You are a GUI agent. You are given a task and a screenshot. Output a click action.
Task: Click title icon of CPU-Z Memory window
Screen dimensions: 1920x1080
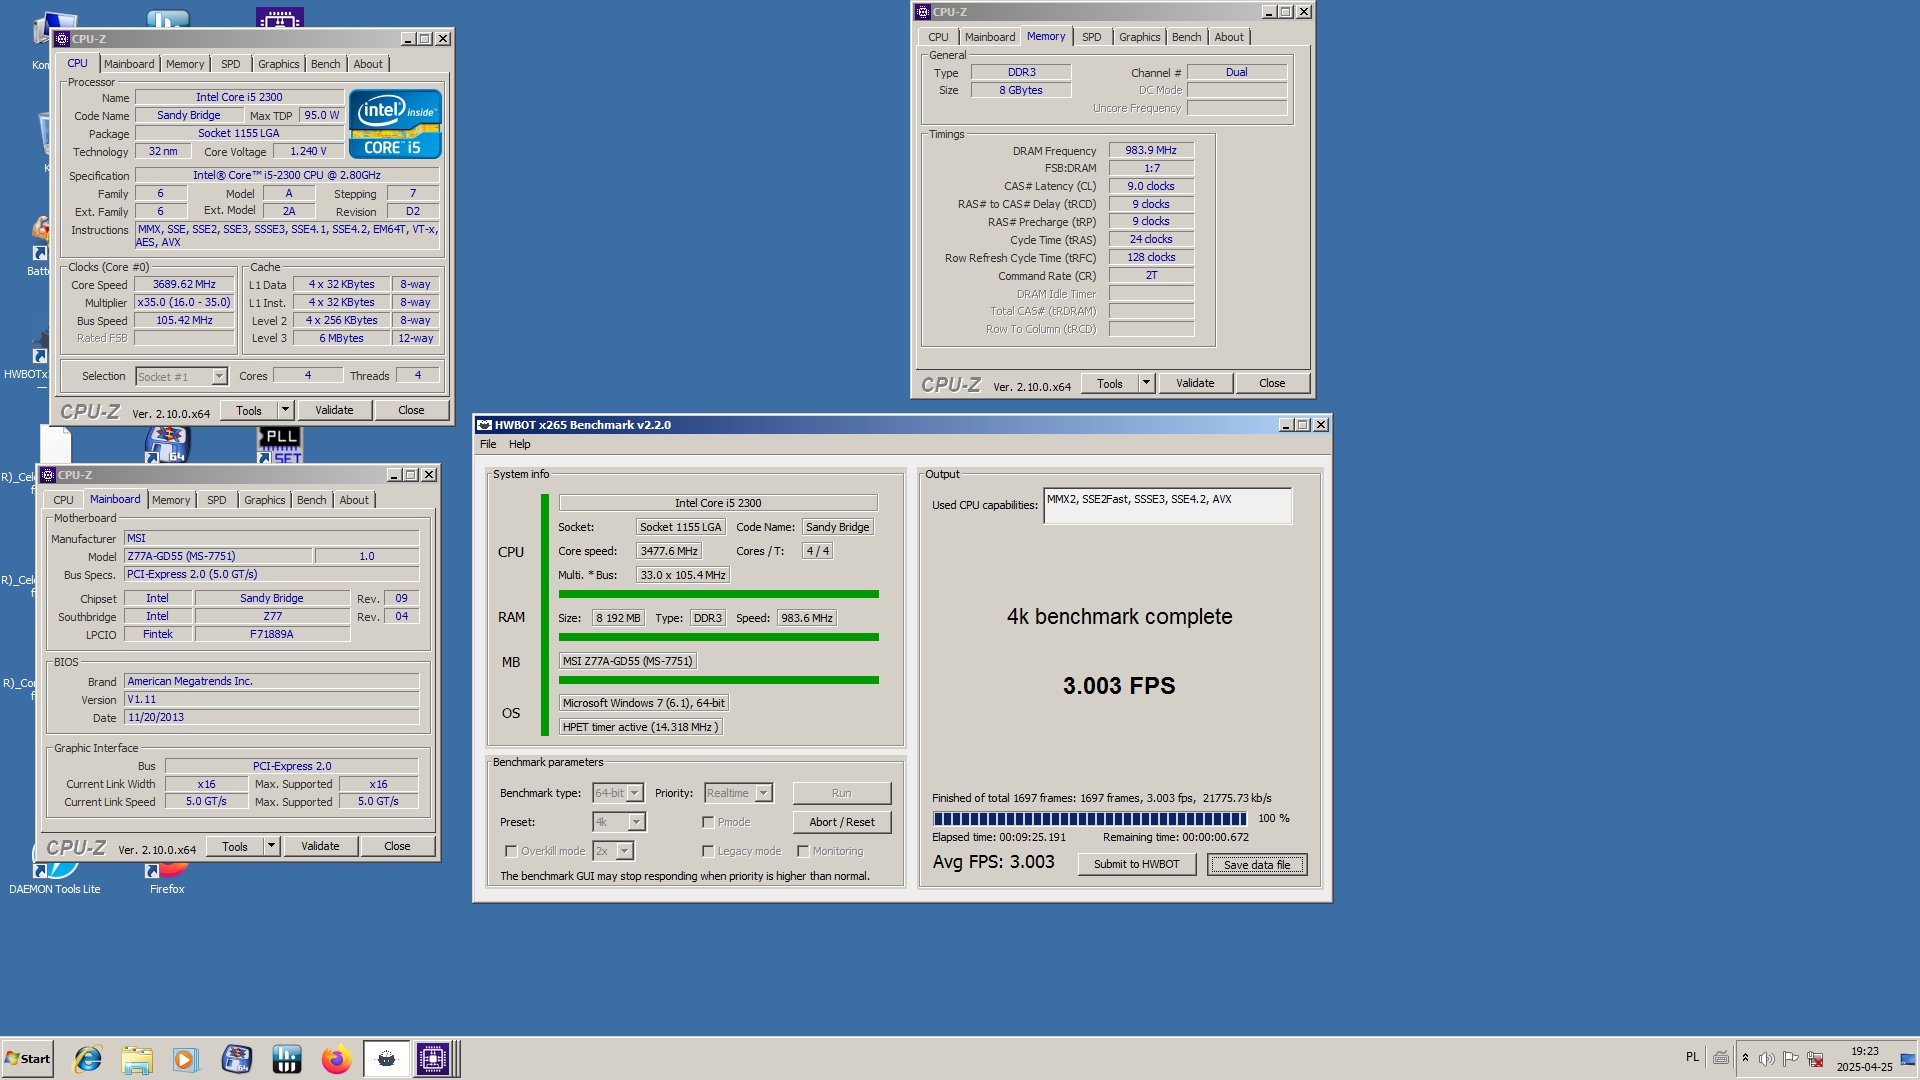[x=923, y=12]
